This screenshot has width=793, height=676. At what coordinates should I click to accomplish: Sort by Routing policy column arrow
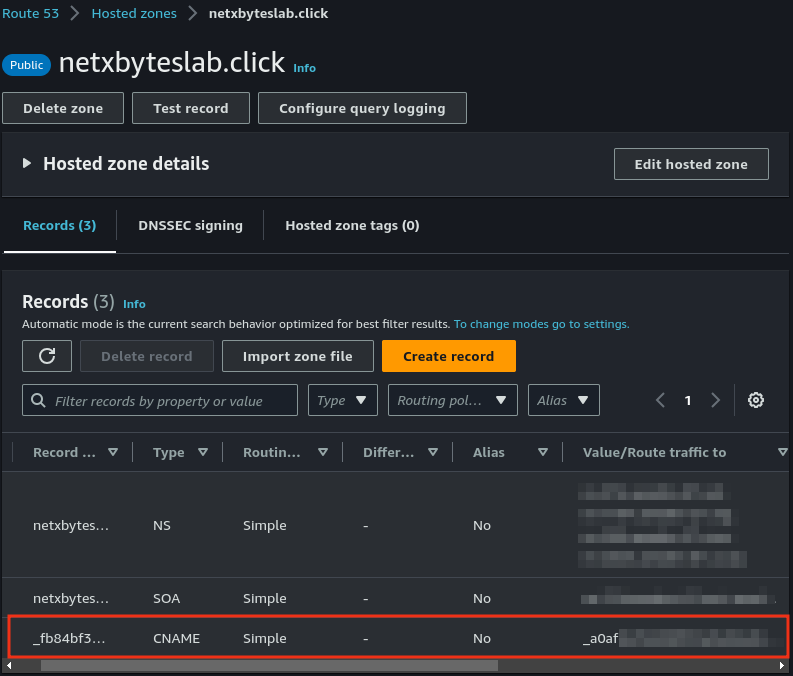pyautogui.click(x=323, y=452)
